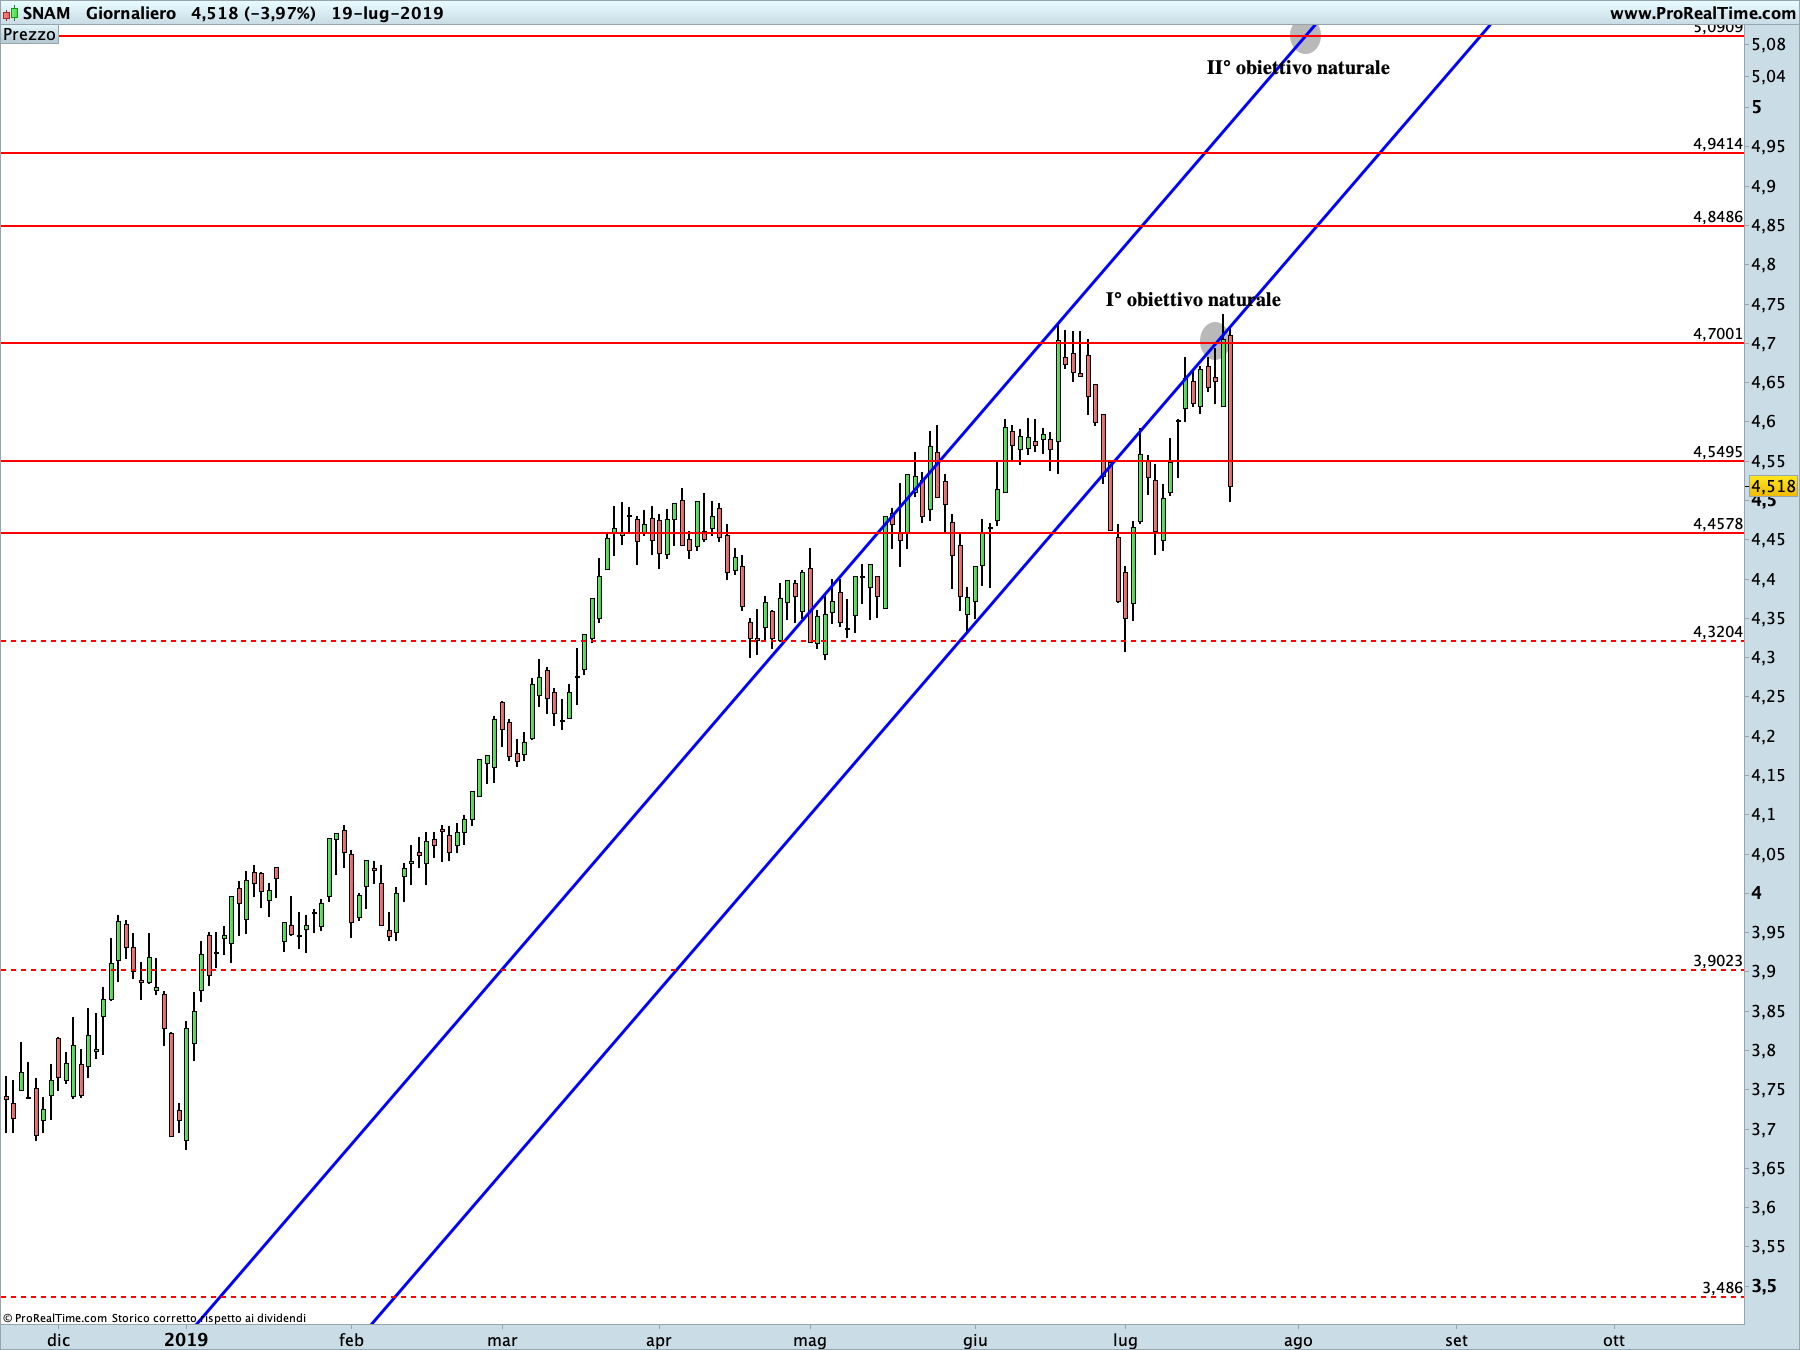Click the 4 price scale value

(1757, 893)
